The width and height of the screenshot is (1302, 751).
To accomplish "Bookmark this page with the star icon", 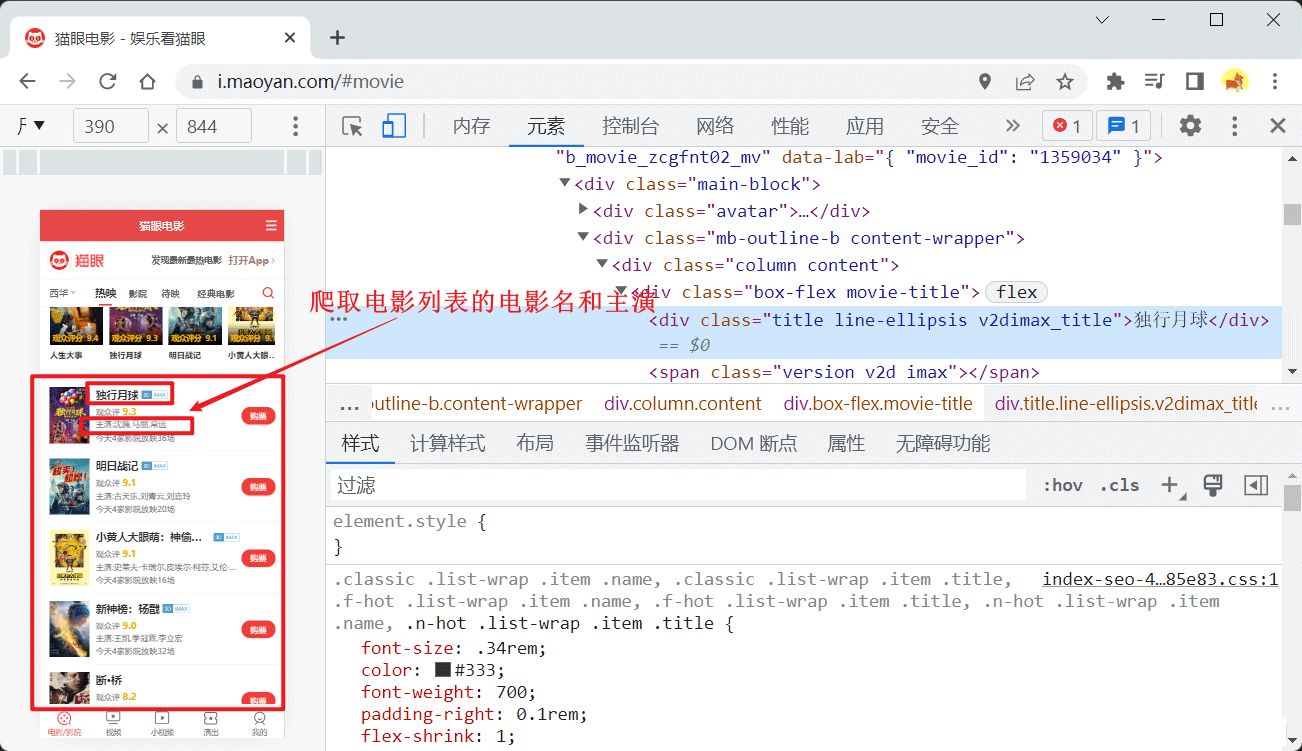I will (1065, 82).
